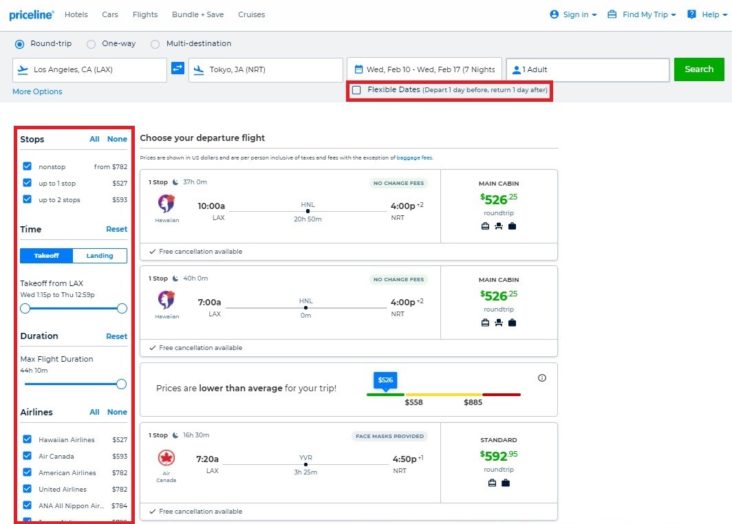Switch to the Takeoff time tab
Viewport: 732px width, 524px height.
click(46, 255)
